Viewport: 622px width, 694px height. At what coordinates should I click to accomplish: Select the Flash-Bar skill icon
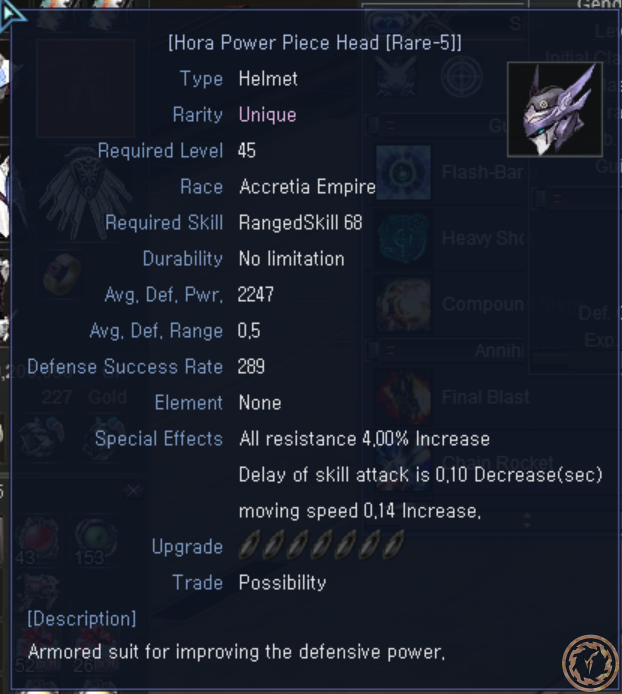click(x=403, y=172)
